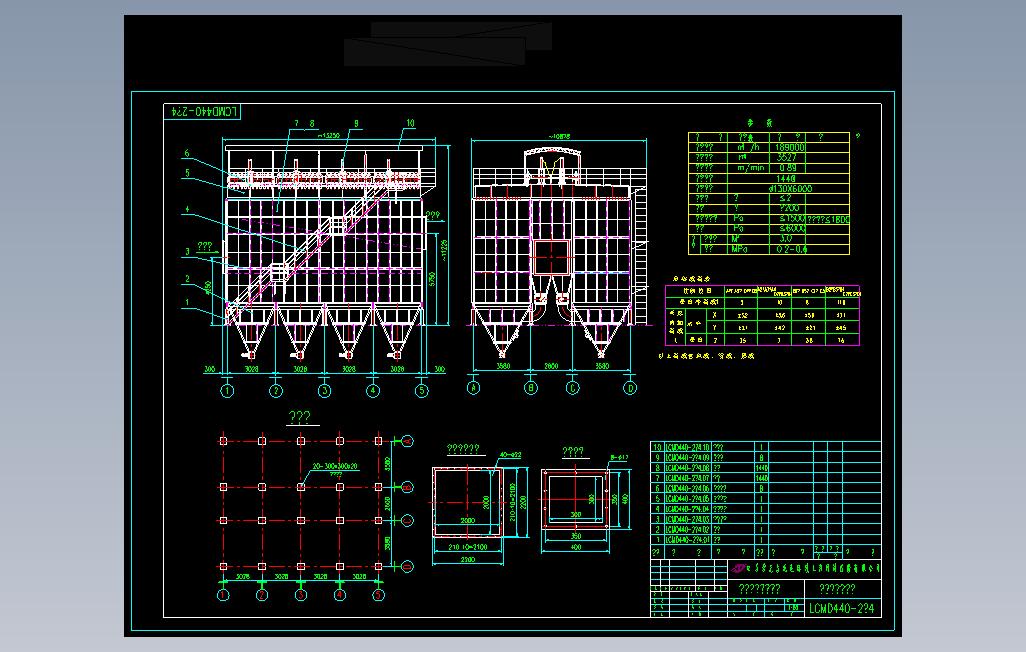Select the 1:60 scale cell in the title block

coord(794,608)
